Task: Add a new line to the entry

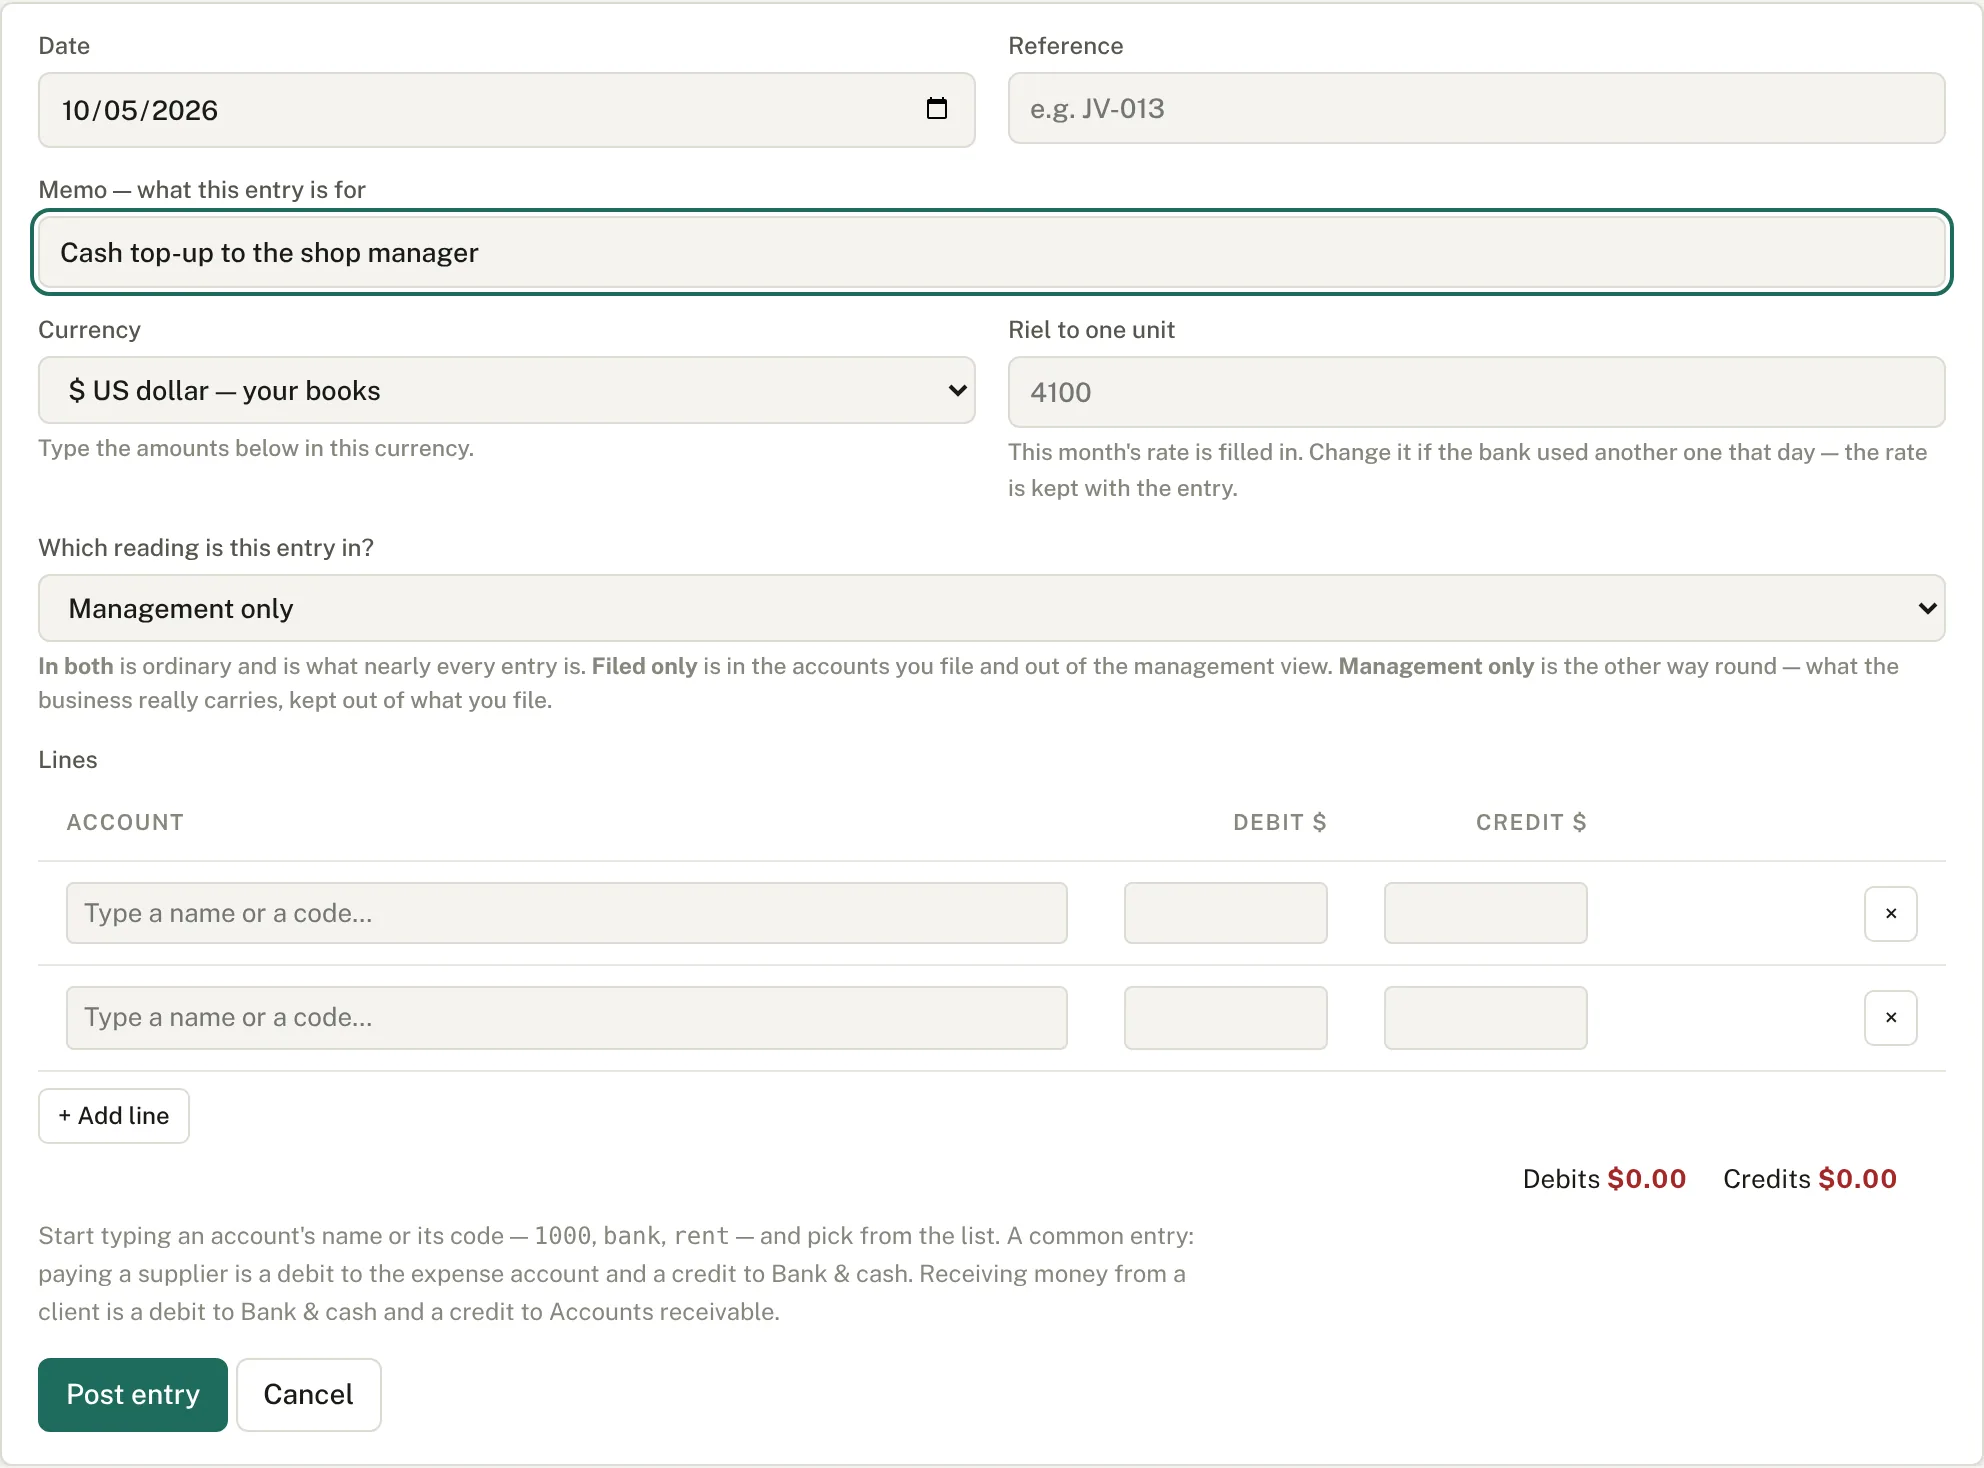Action: click(114, 1115)
